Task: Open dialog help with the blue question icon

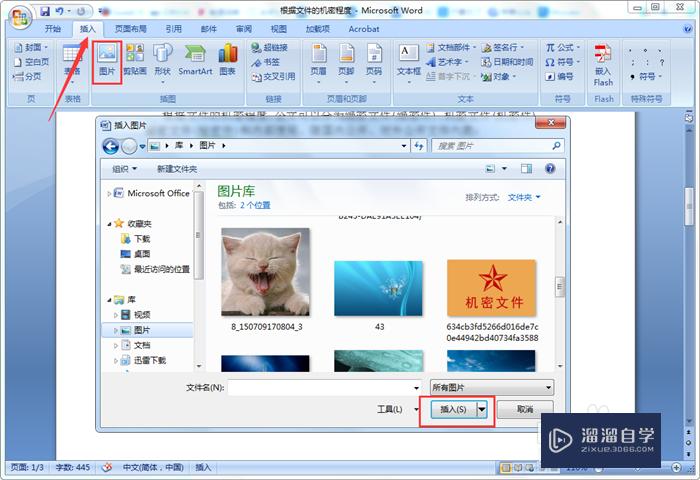Action: pos(550,168)
